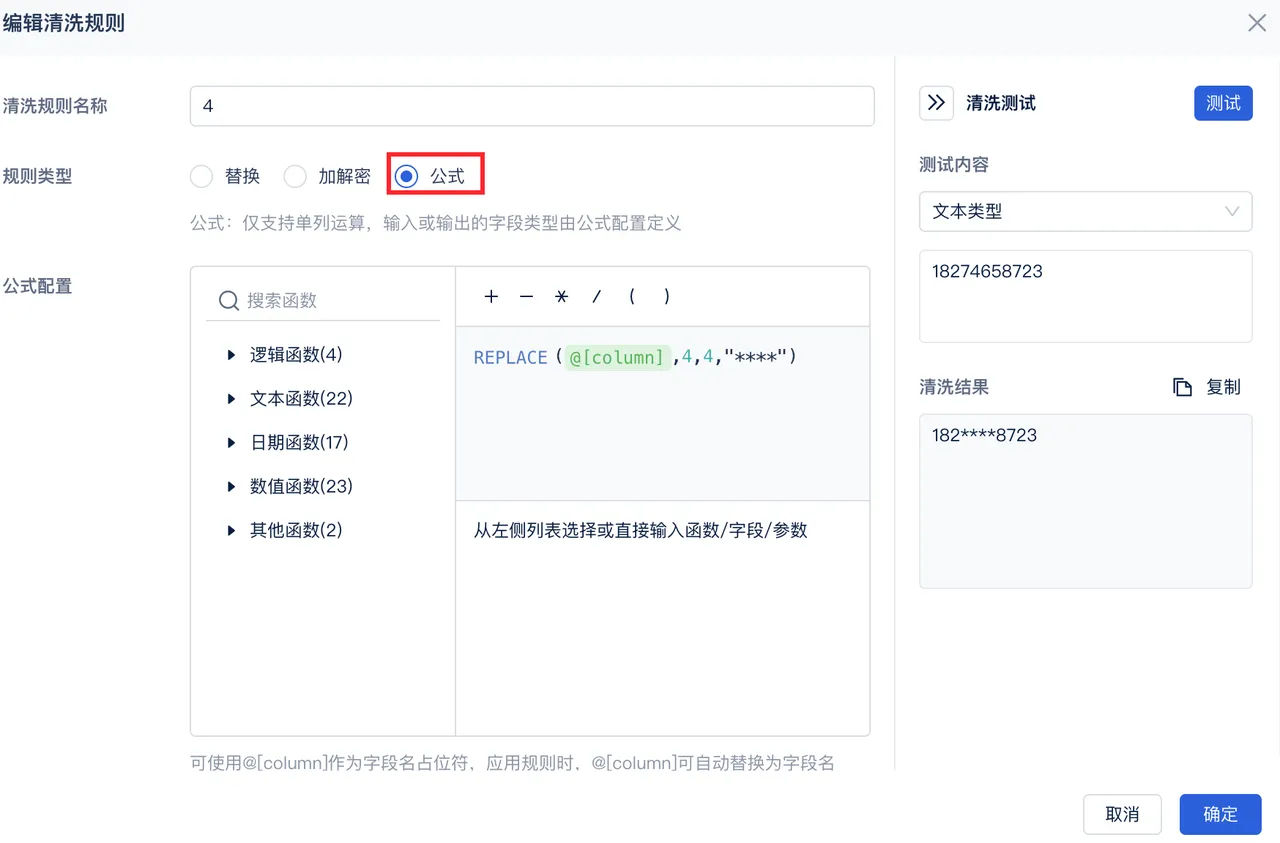Image resolution: width=1280 pixels, height=843 pixels.
Task: Insert the multiply operator into formula
Action: coord(562,296)
